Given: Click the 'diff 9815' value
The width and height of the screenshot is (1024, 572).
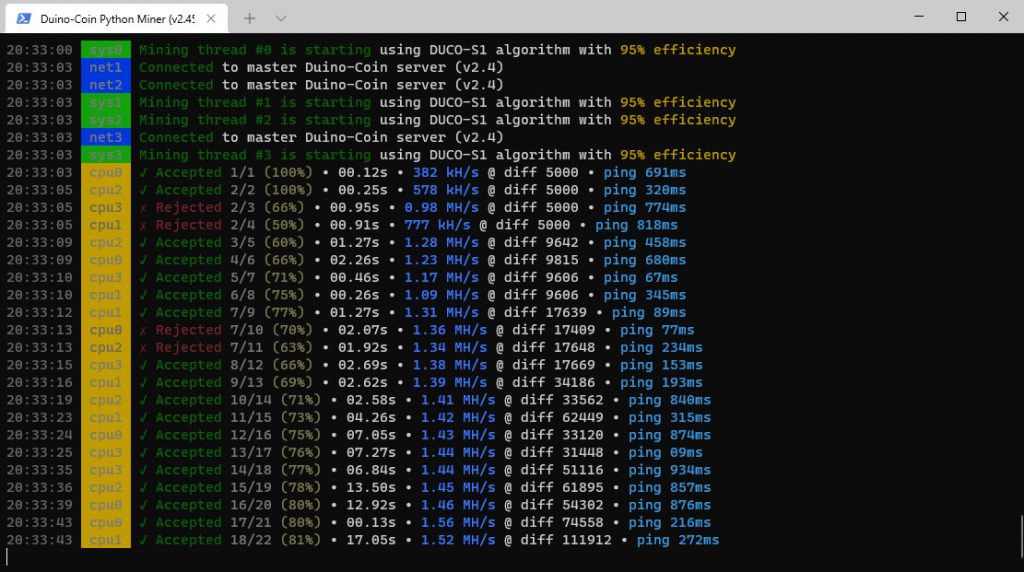Looking at the screenshot, I should click(541, 260).
